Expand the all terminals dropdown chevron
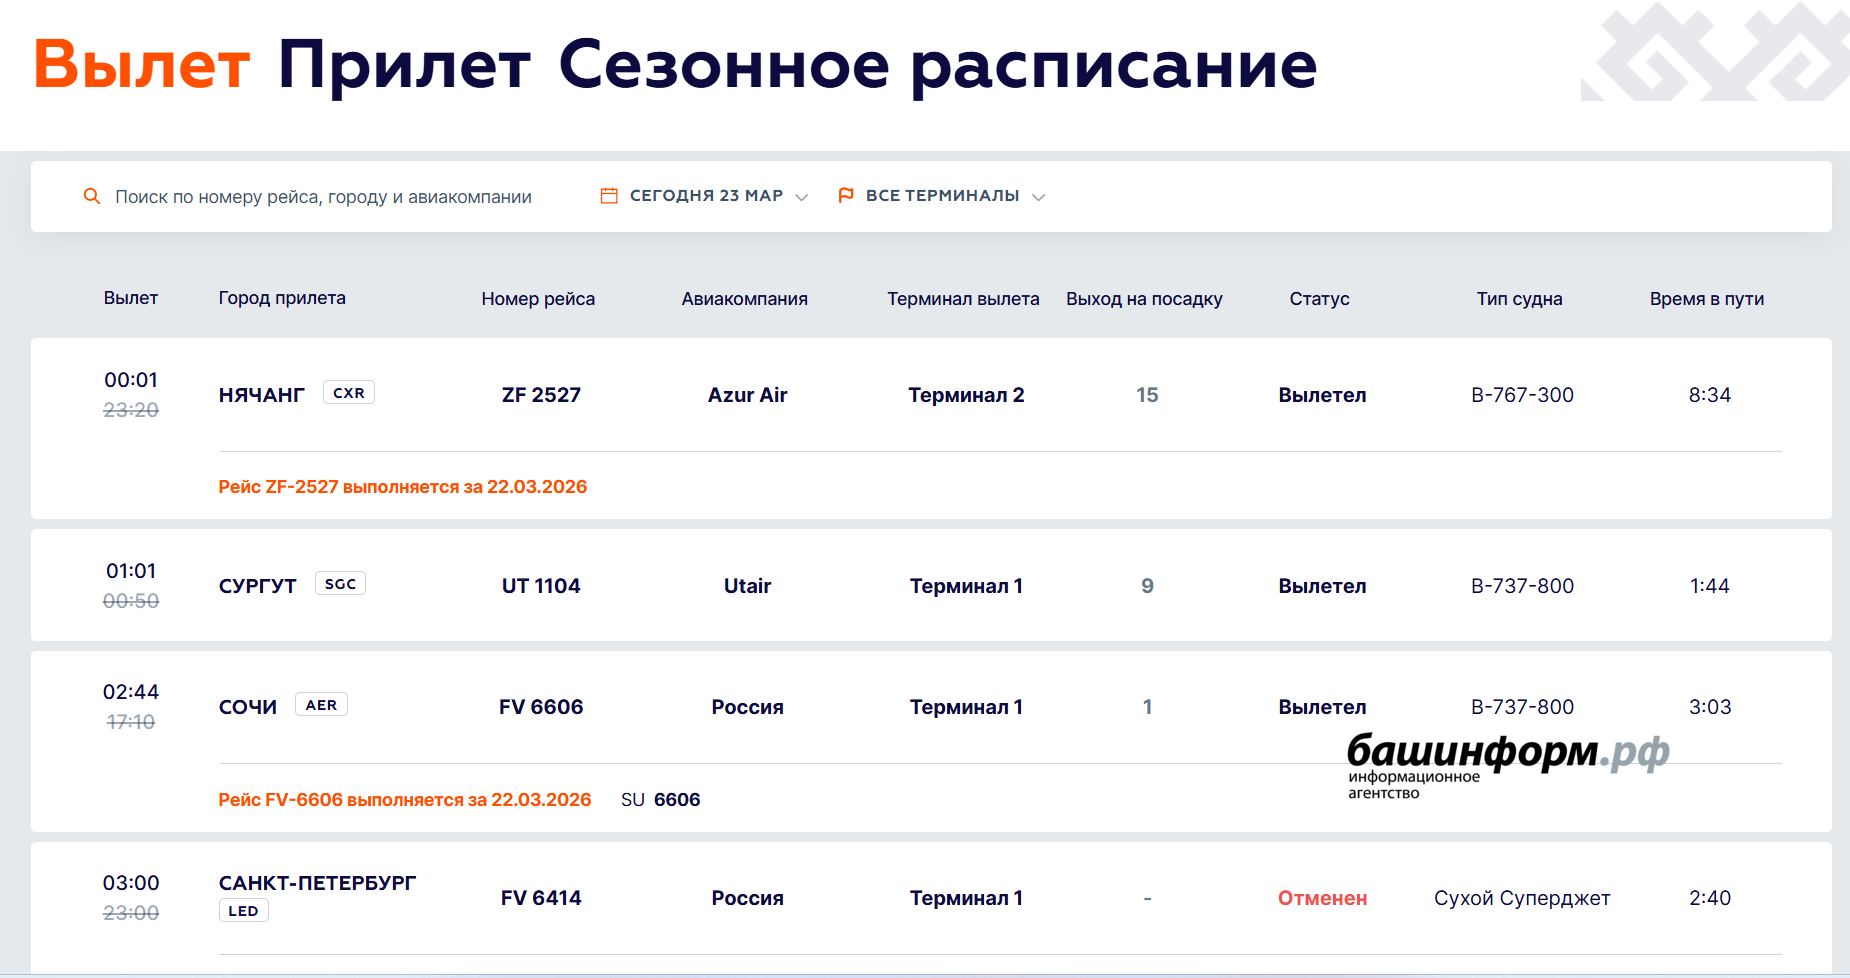 coord(1038,197)
